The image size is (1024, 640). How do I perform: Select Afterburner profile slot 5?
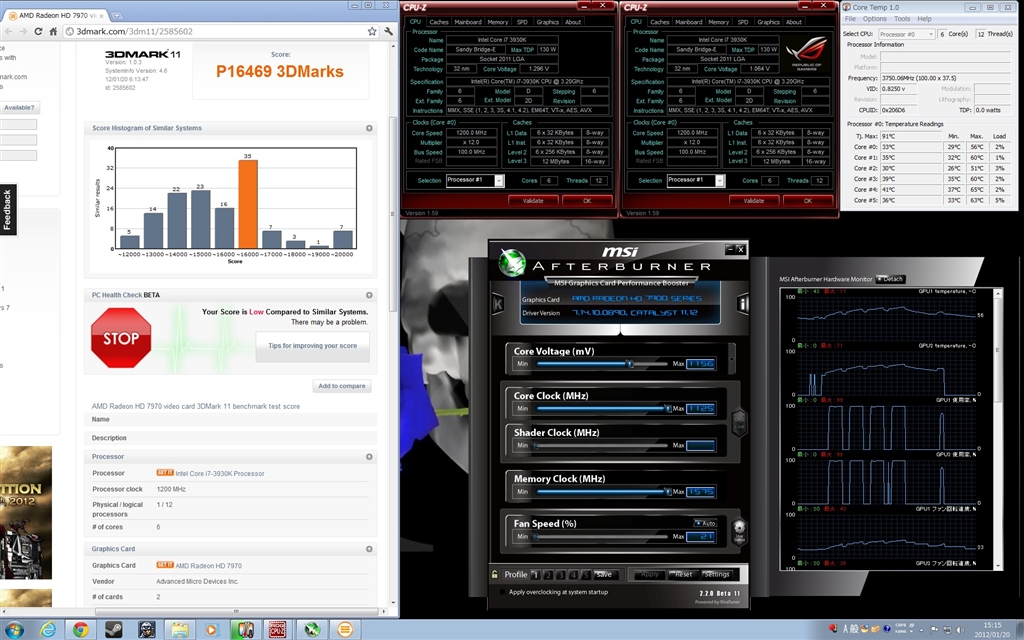(x=586, y=575)
